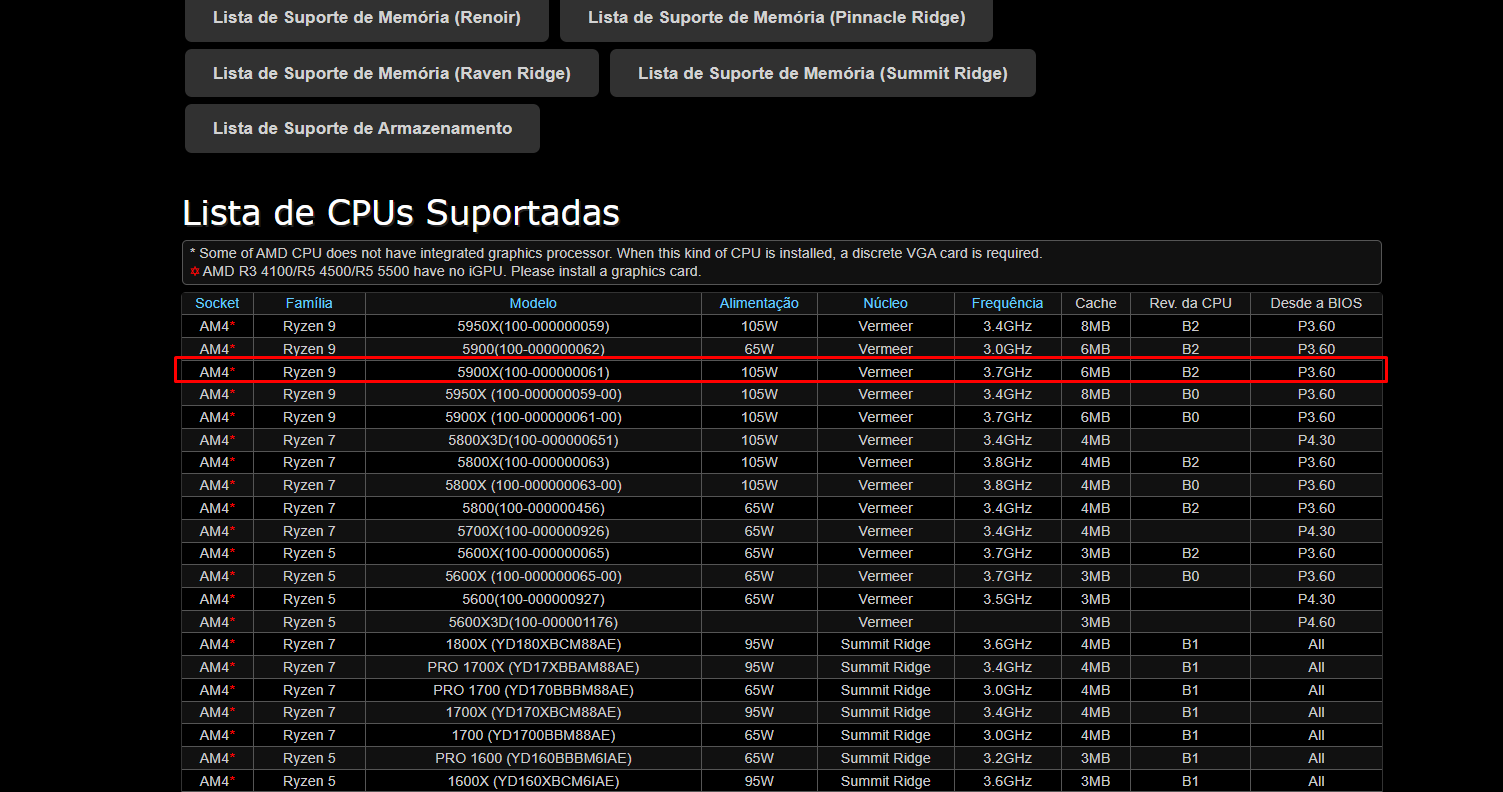This screenshot has width=1503, height=792.
Task: Select model 5600X(100-000000065) cell
Action: coord(533,553)
